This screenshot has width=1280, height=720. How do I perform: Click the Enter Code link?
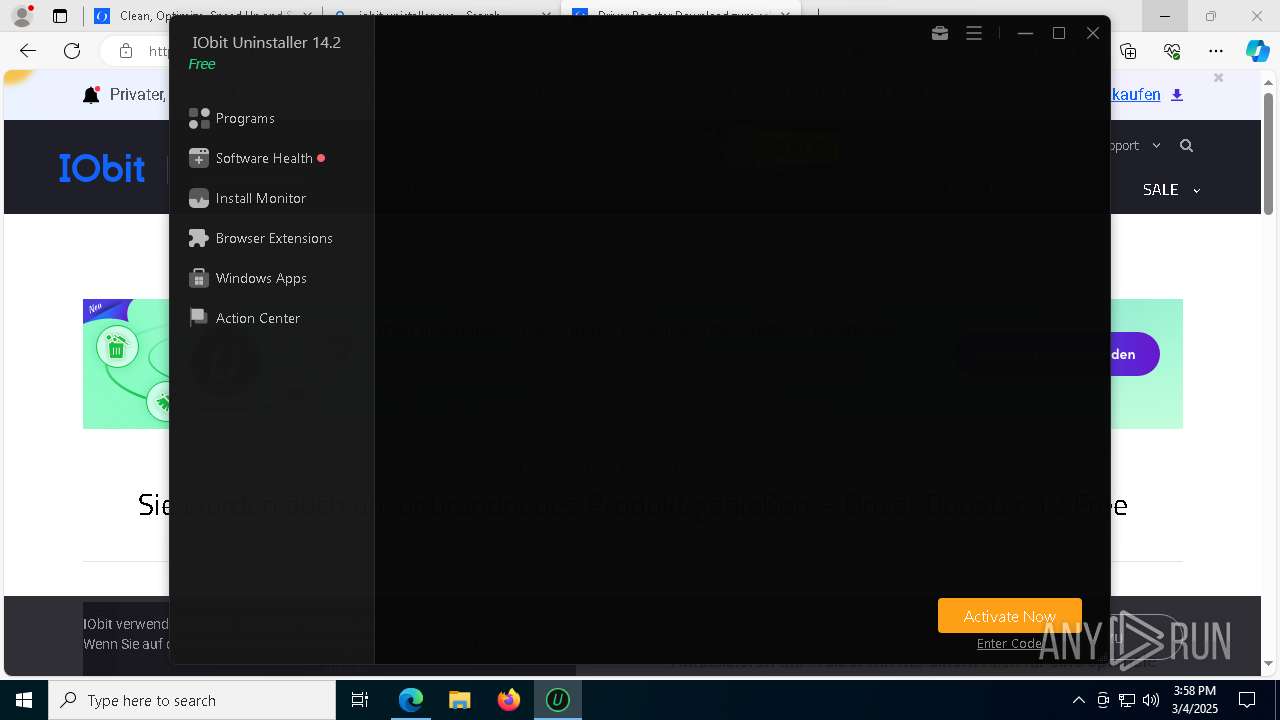(1009, 643)
